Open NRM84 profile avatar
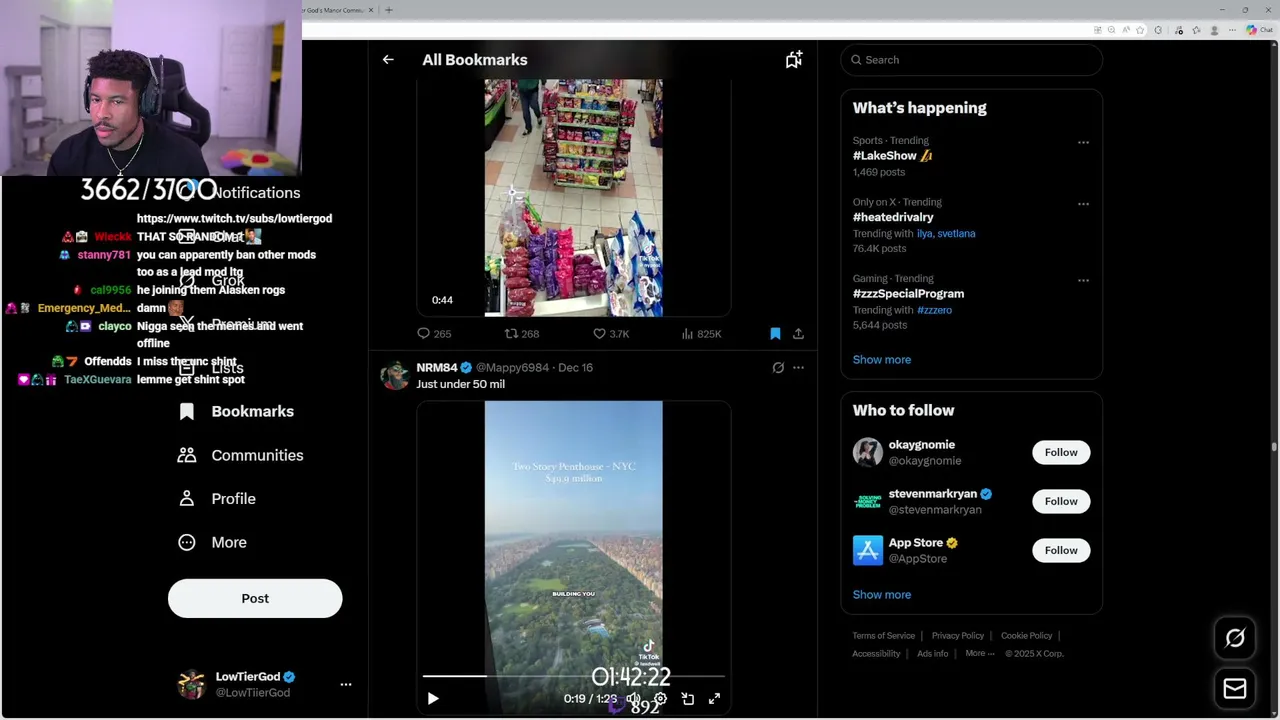 395,376
